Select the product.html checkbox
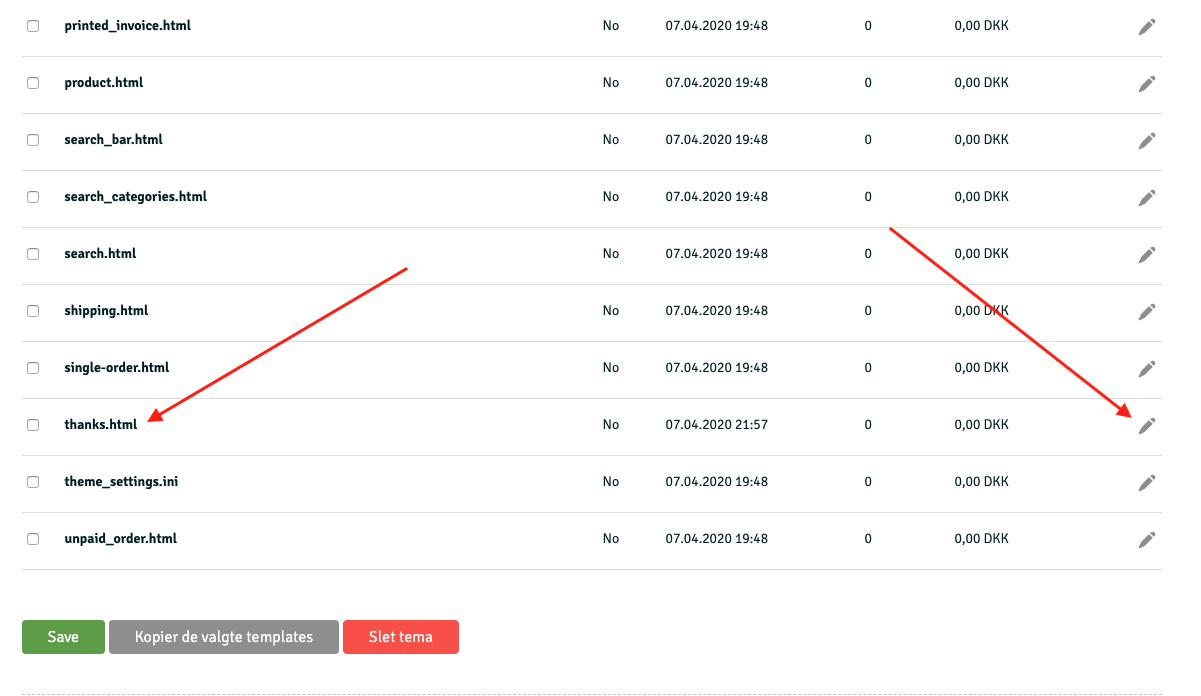 tap(33, 83)
